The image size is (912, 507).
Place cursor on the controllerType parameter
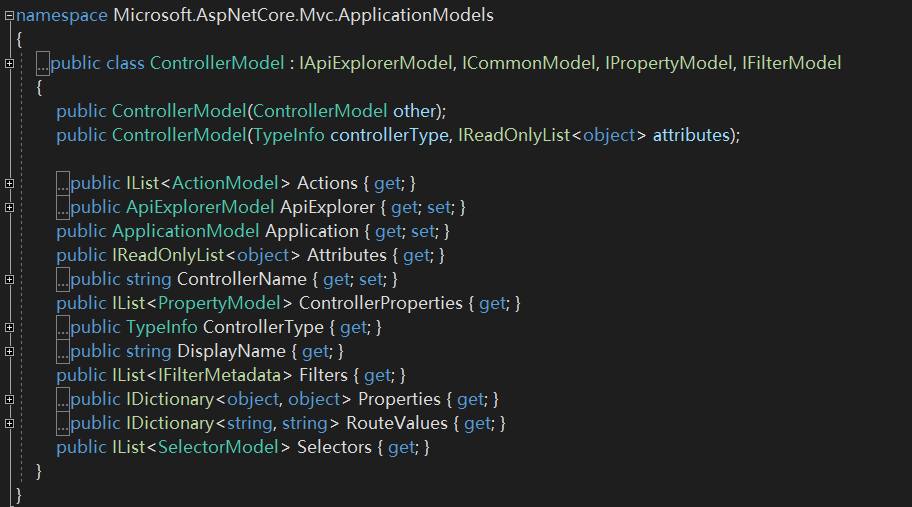[x=389, y=135]
